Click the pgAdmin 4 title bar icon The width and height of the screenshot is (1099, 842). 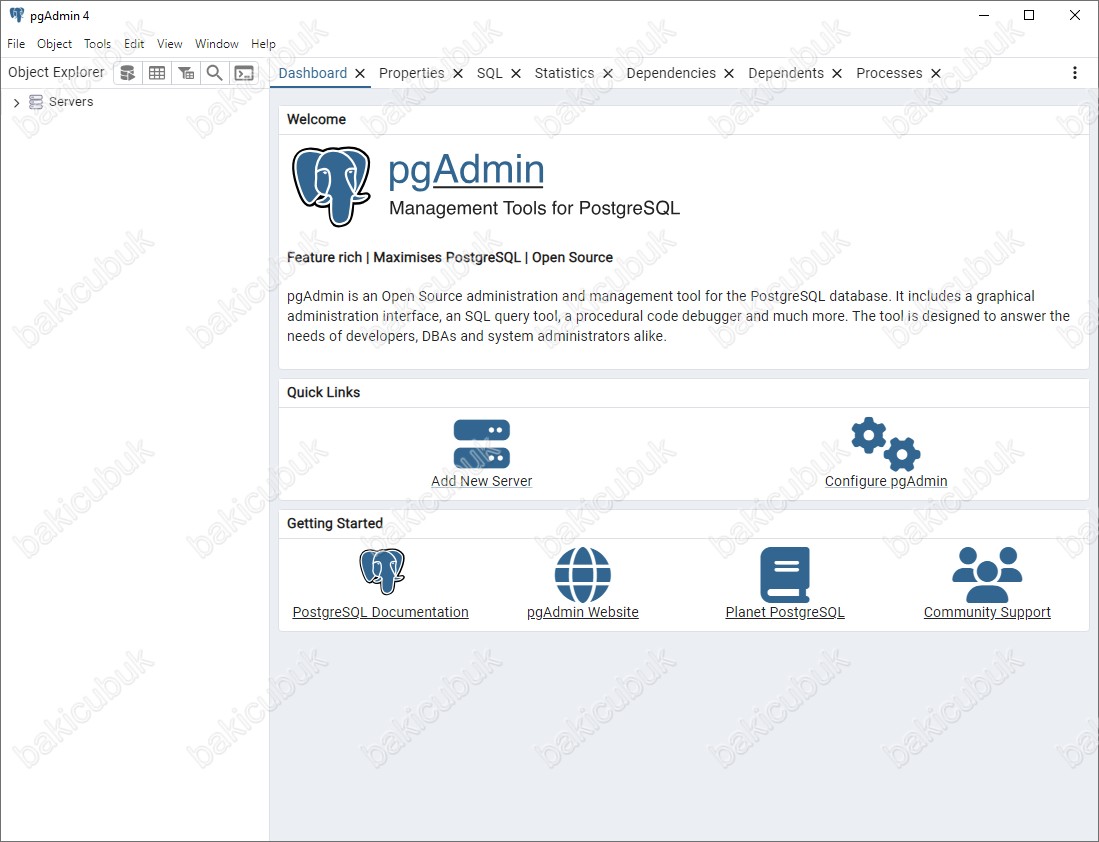point(17,15)
